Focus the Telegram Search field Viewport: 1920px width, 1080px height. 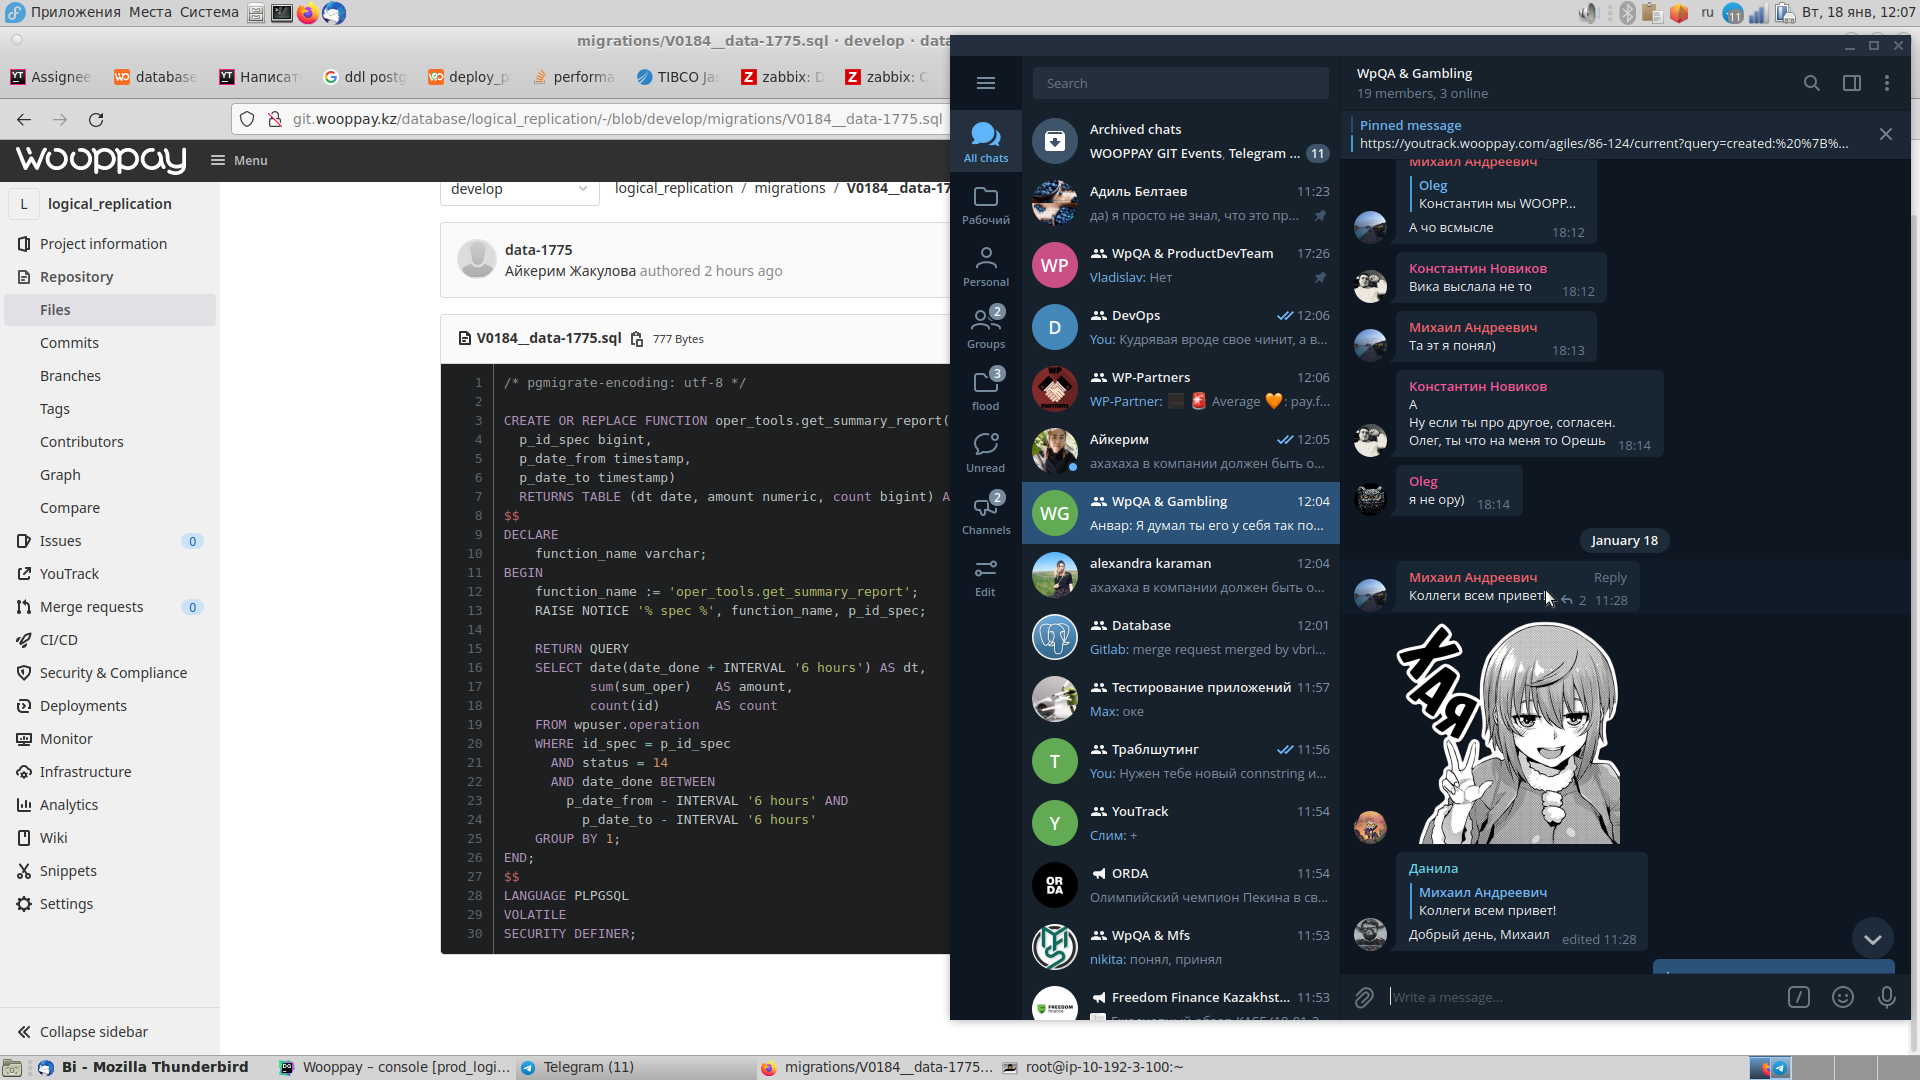[1180, 83]
